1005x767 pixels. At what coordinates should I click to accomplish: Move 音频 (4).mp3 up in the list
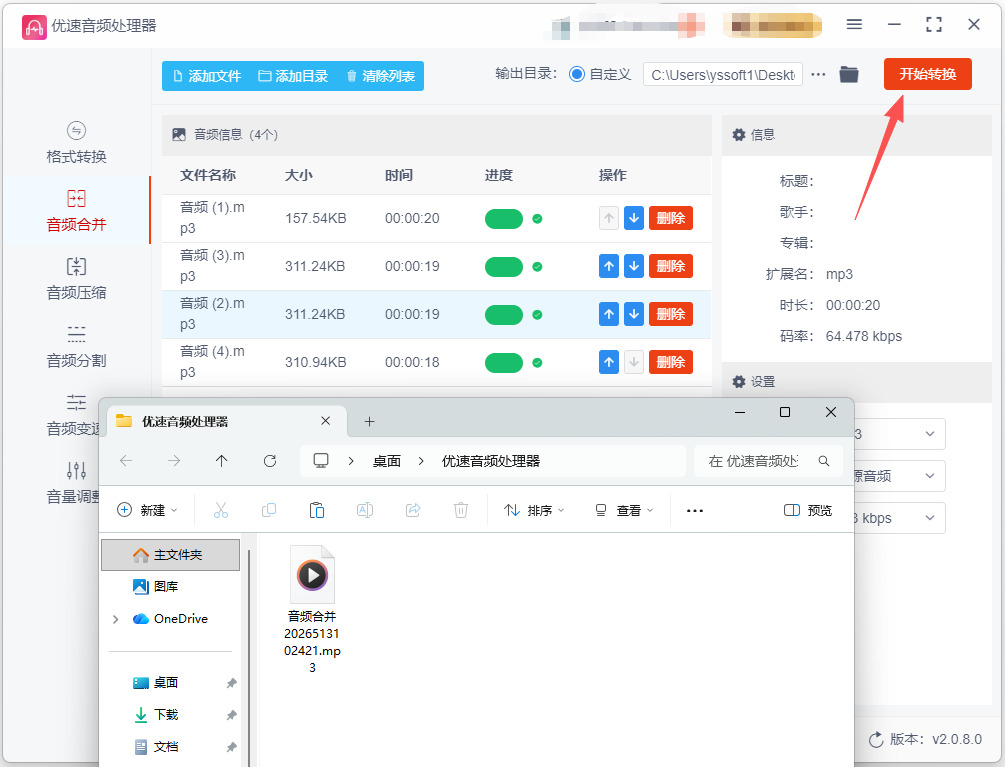tap(608, 362)
